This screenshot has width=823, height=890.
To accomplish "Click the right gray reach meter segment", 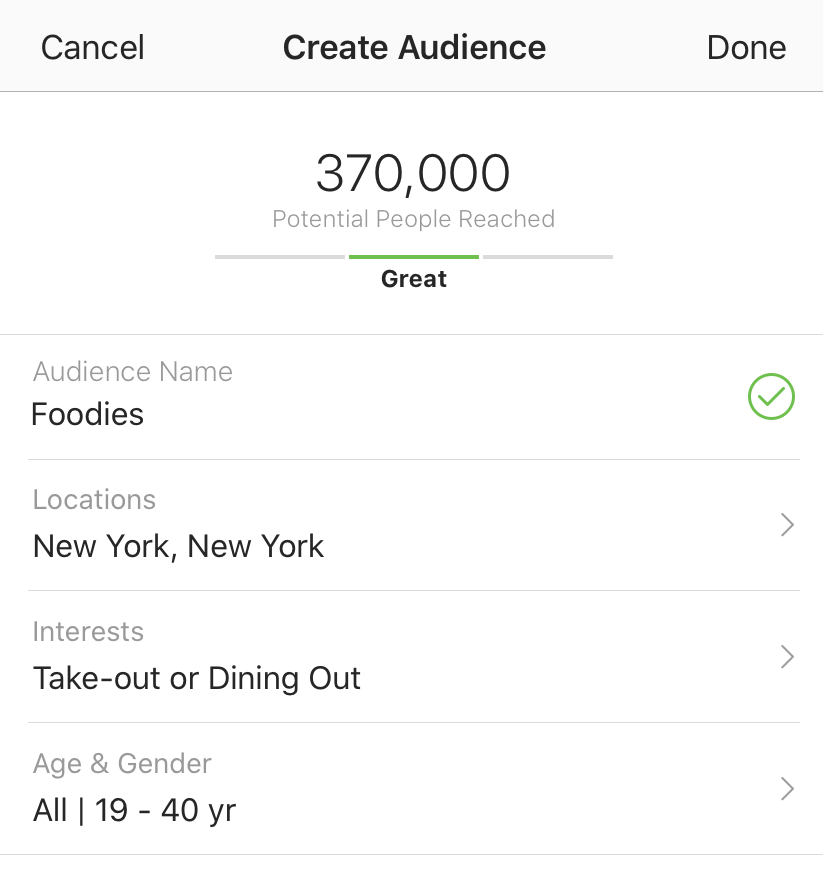I will point(548,257).
